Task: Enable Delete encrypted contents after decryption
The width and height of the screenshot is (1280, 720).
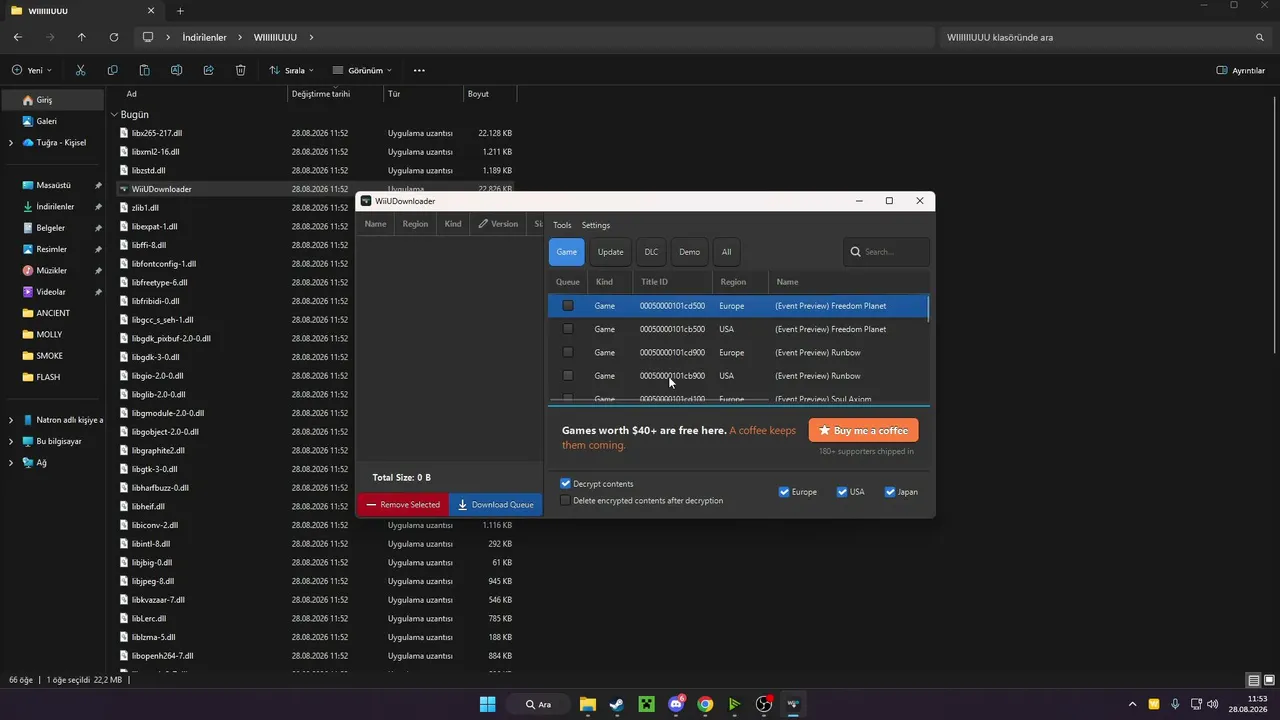Action: [x=566, y=500]
